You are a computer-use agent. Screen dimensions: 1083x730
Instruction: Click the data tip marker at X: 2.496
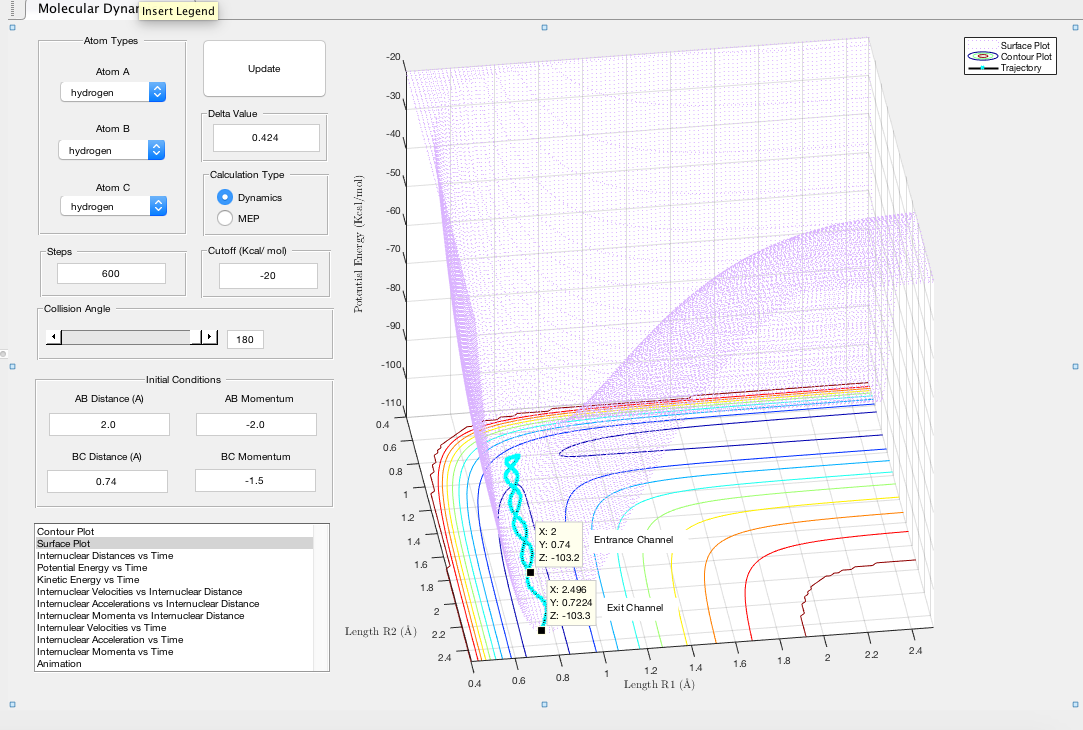[x=541, y=630]
